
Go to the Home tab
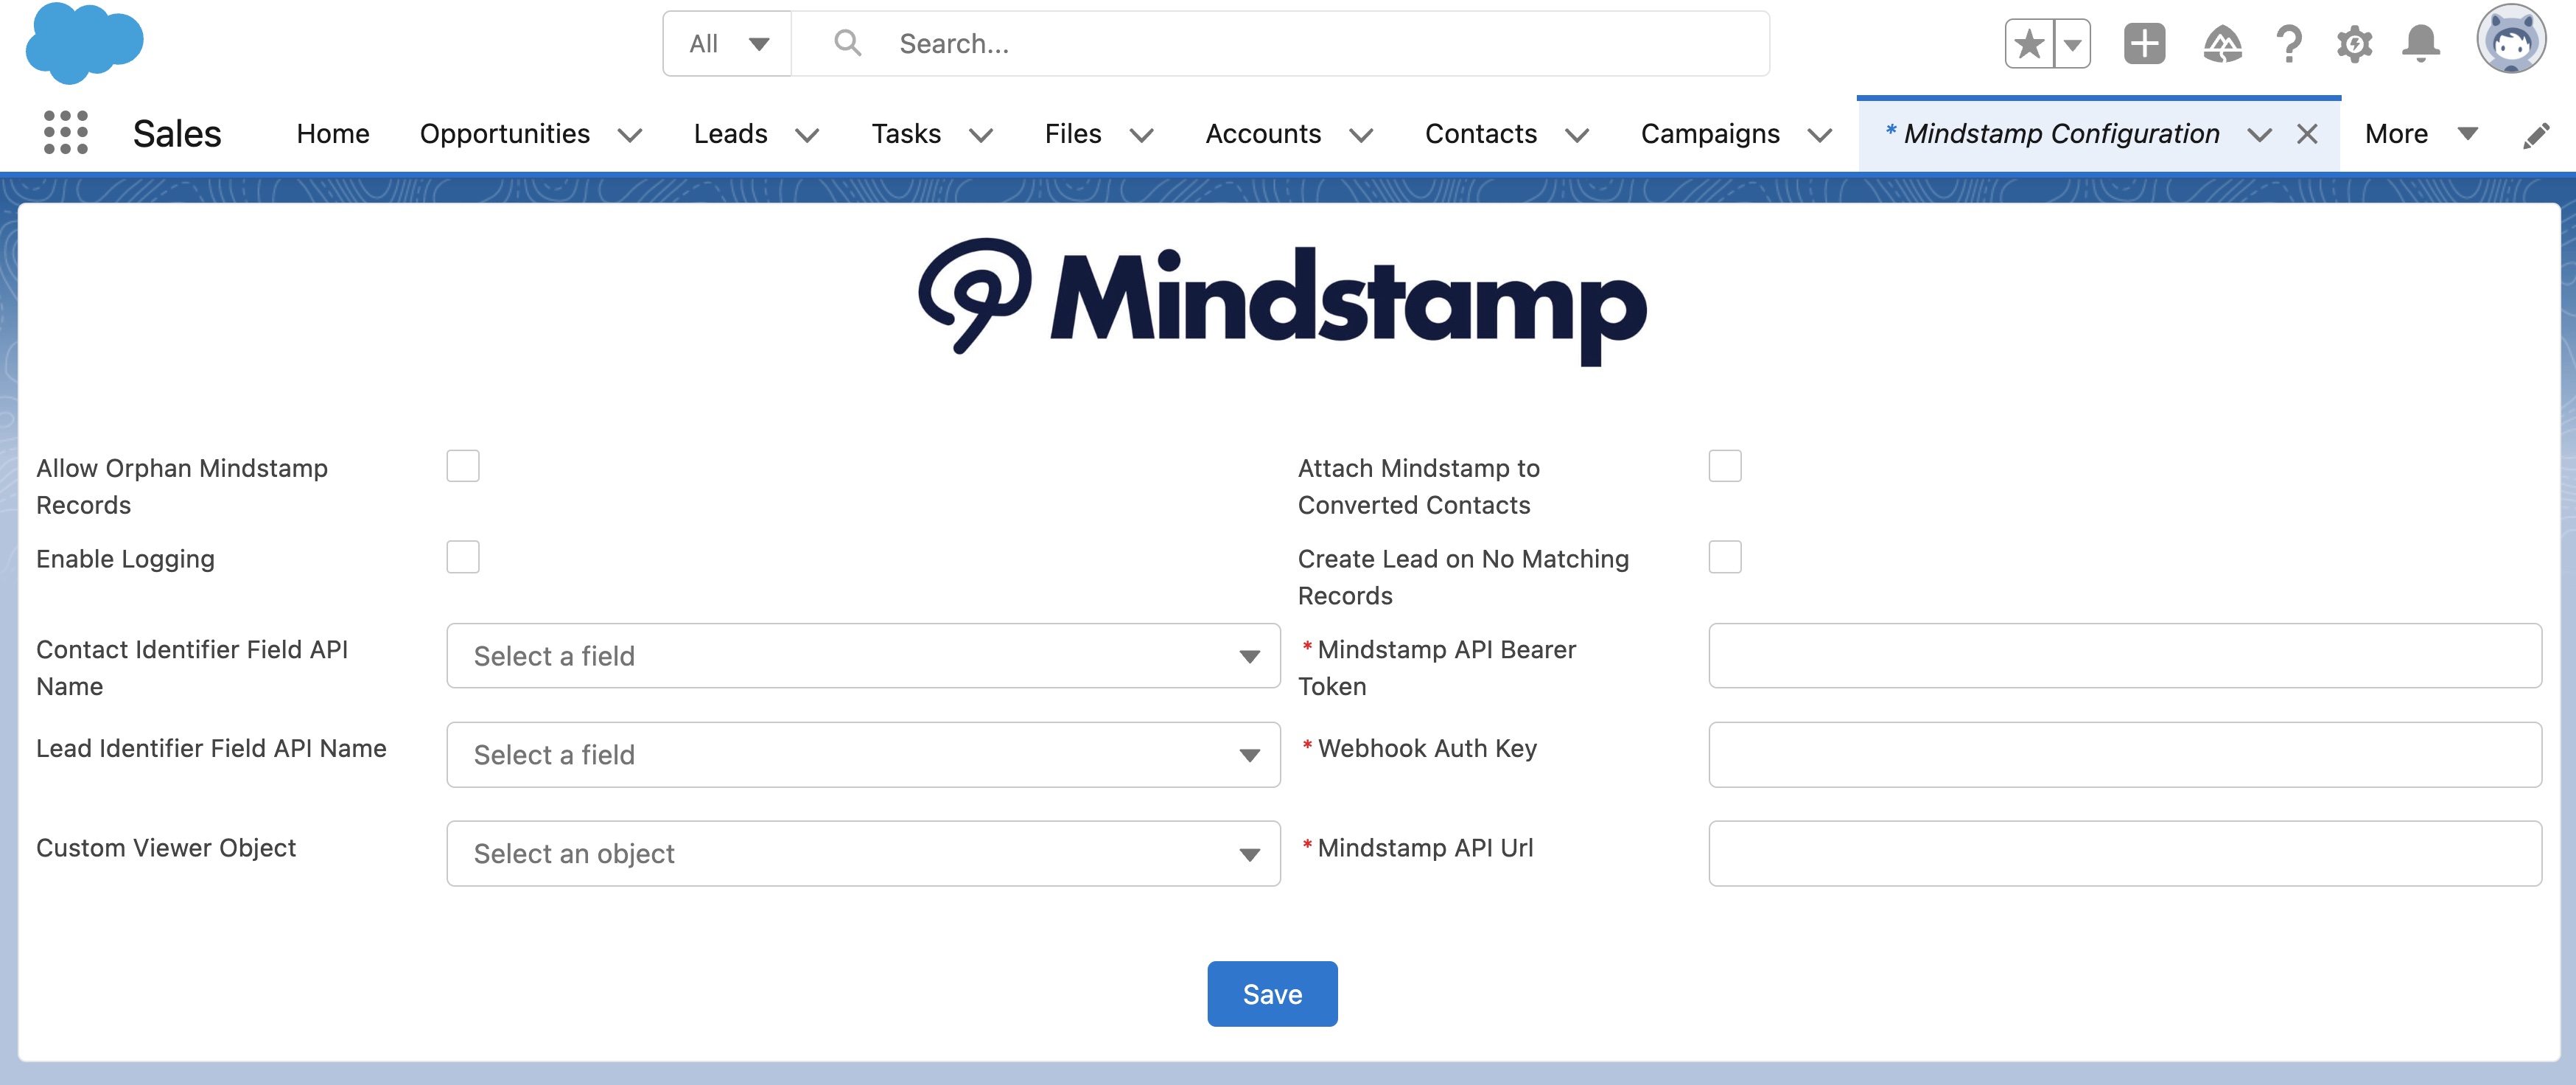pos(333,134)
